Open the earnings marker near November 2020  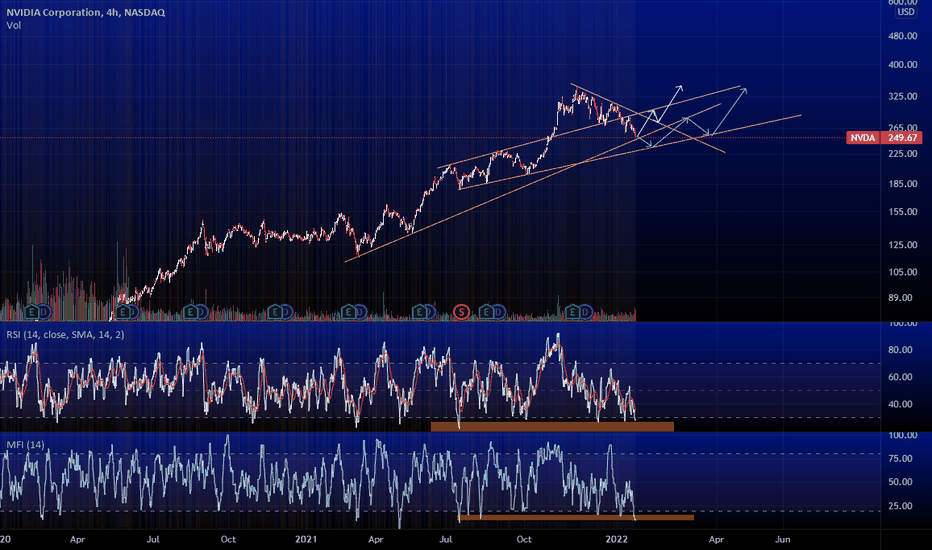coord(275,312)
